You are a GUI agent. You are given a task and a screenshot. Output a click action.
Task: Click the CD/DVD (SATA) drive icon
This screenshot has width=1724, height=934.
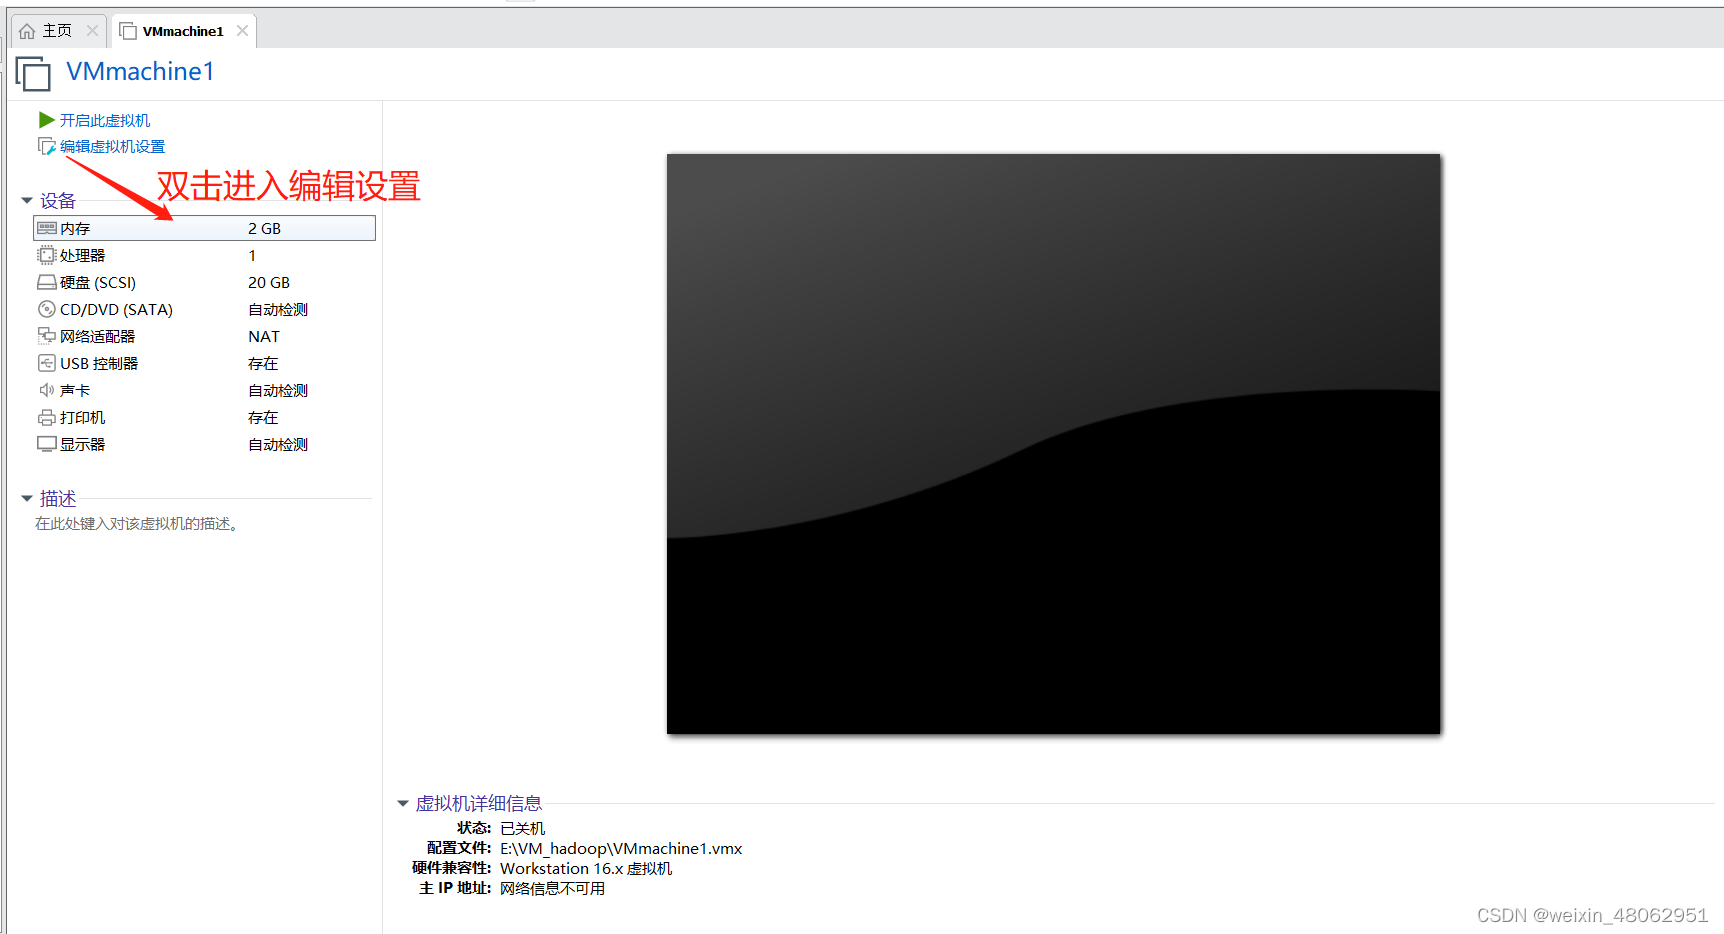(x=47, y=309)
